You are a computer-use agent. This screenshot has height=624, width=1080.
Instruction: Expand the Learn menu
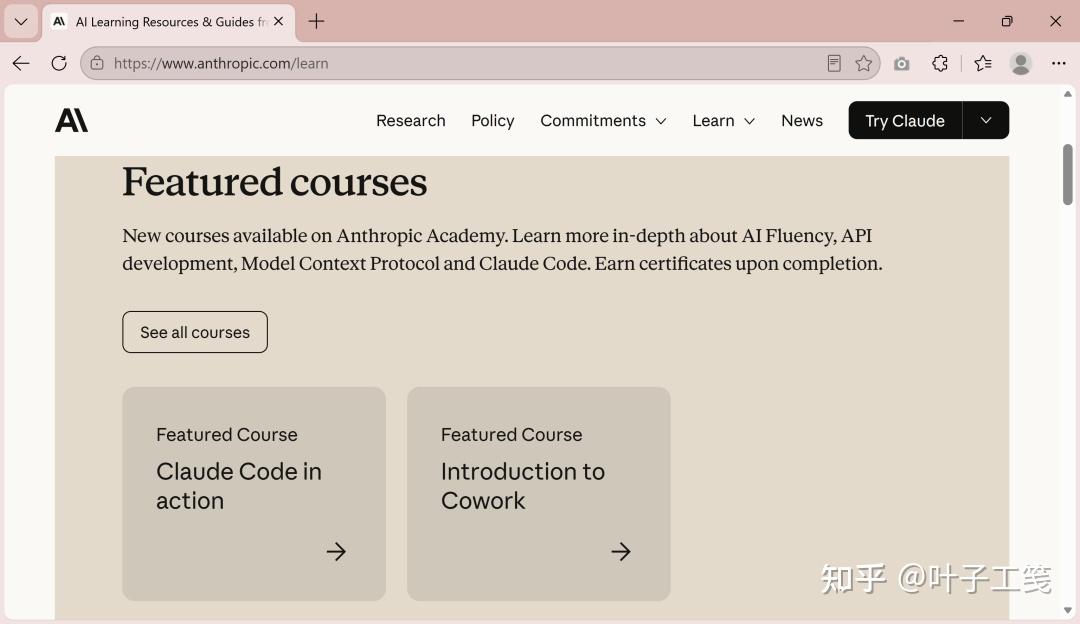724,121
